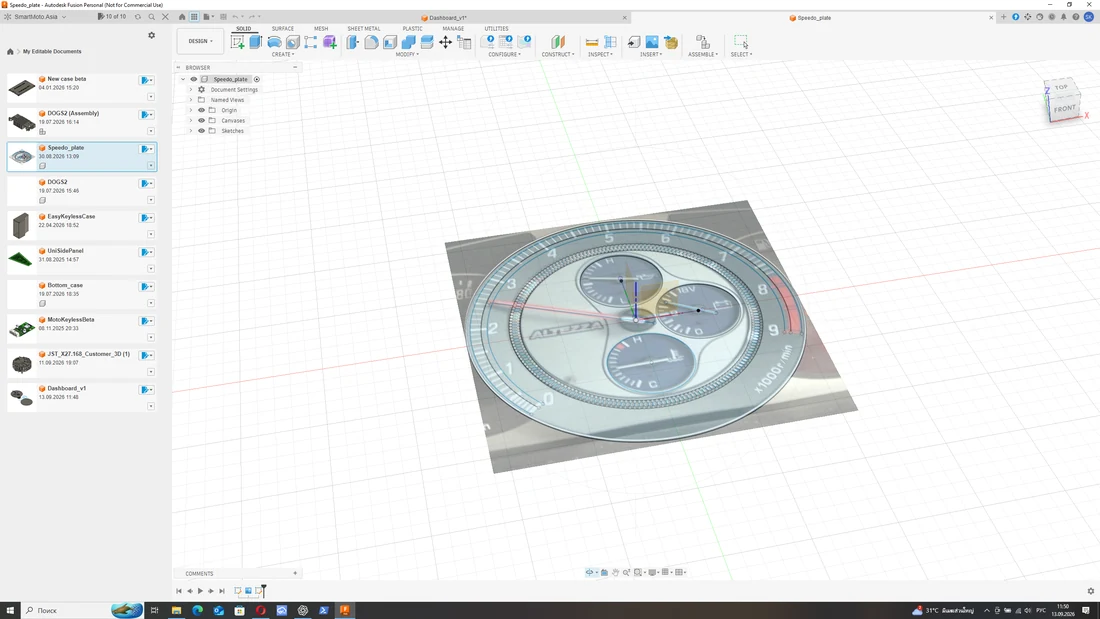The height and width of the screenshot is (619, 1100).
Task: Select the UniSidePanel document thumbnail
Action: [x=21, y=260]
